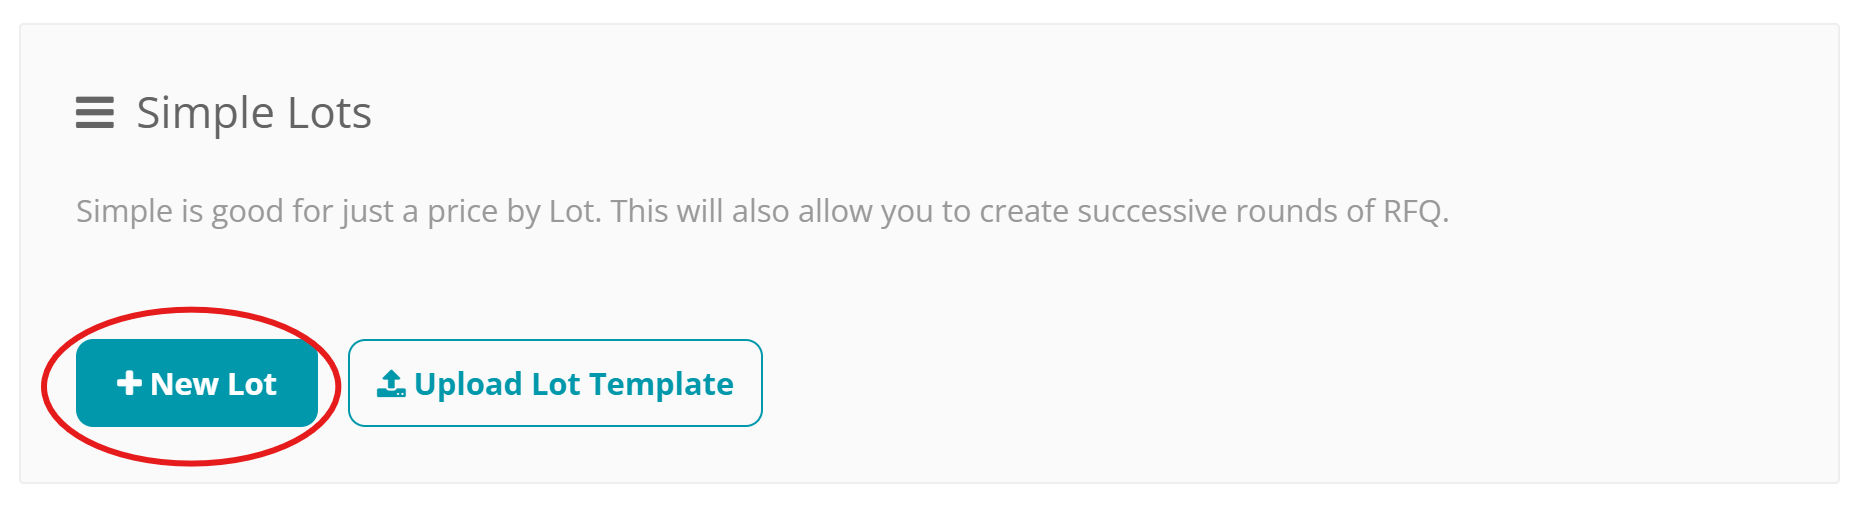
Task: Click the upload arrow icon before Upload Lot Template
Action: [x=391, y=383]
